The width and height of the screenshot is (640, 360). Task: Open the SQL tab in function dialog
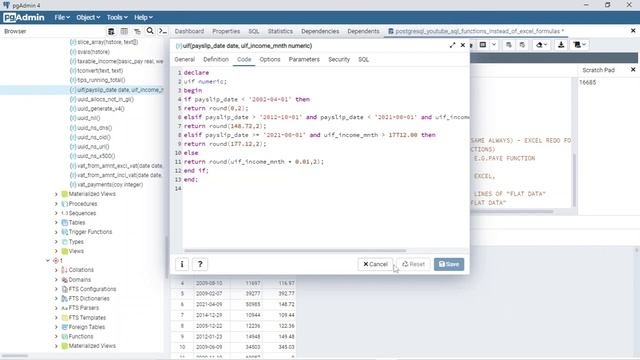click(x=363, y=60)
